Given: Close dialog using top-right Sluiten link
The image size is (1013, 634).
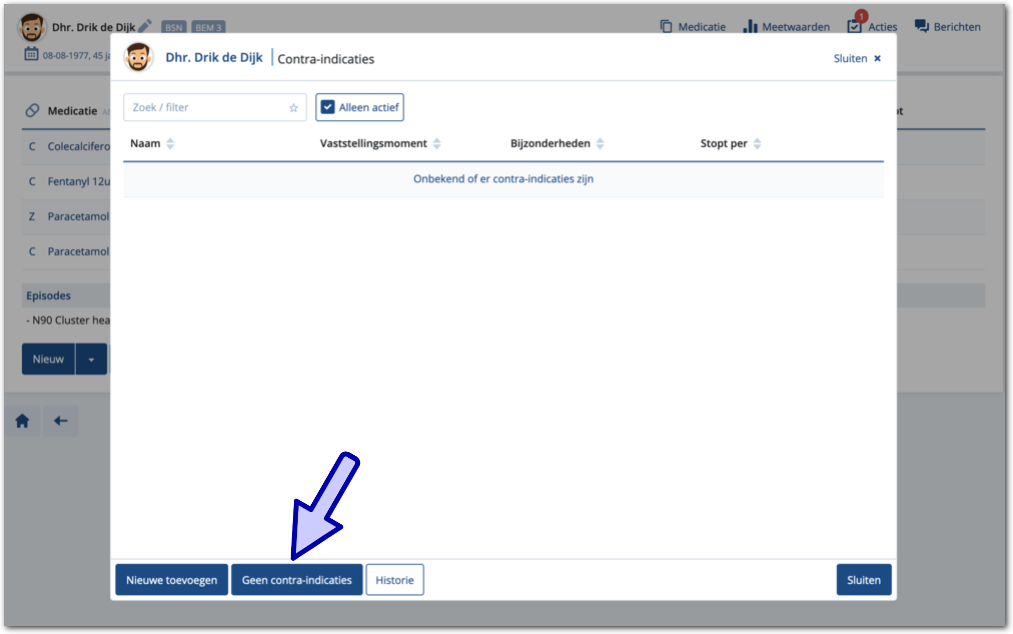Looking at the screenshot, I should (x=857, y=59).
